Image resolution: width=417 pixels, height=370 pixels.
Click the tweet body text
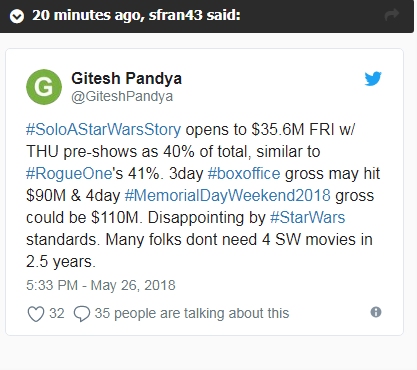coord(203,195)
